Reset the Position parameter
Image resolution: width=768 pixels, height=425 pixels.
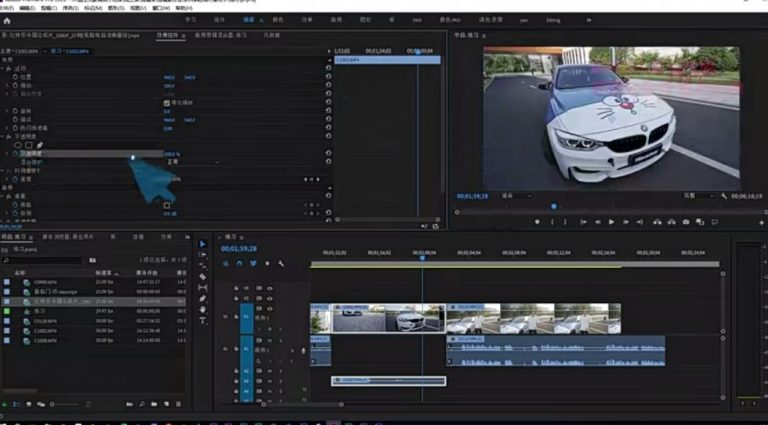328,77
